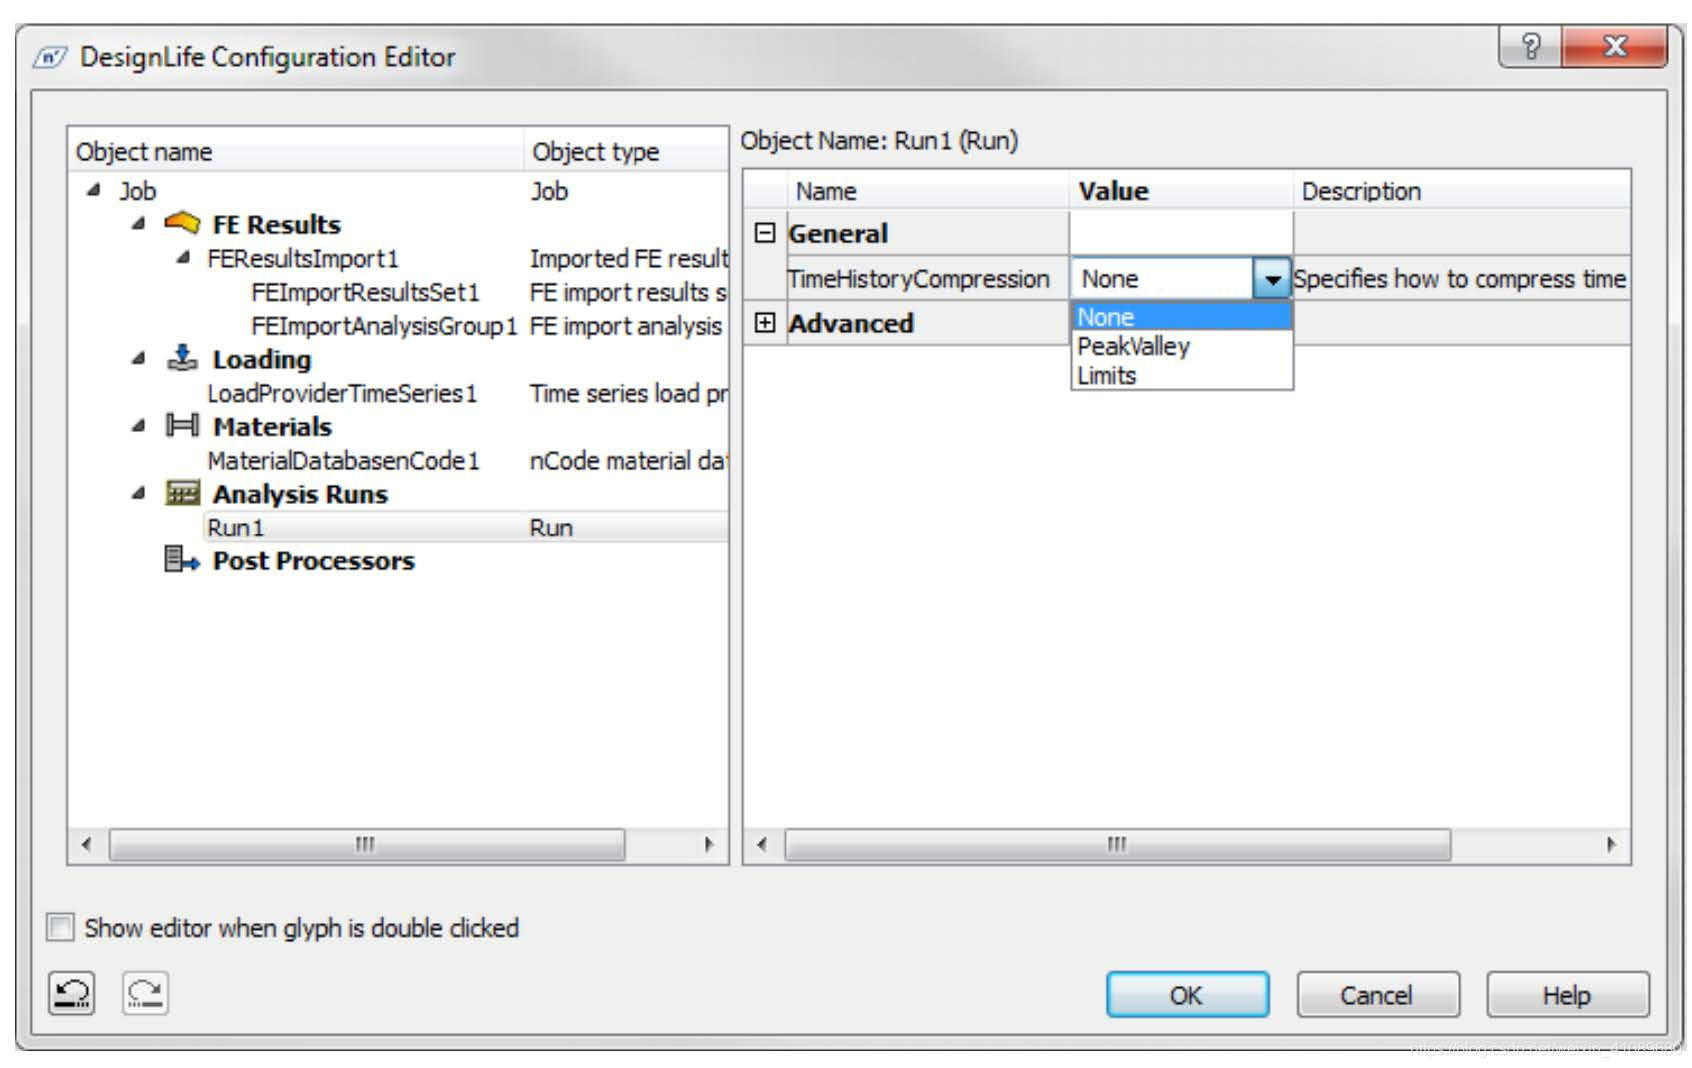The image size is (1692, 1068).
Task: Select the Post Processors tree item
Action: click(x=313, y=560)
